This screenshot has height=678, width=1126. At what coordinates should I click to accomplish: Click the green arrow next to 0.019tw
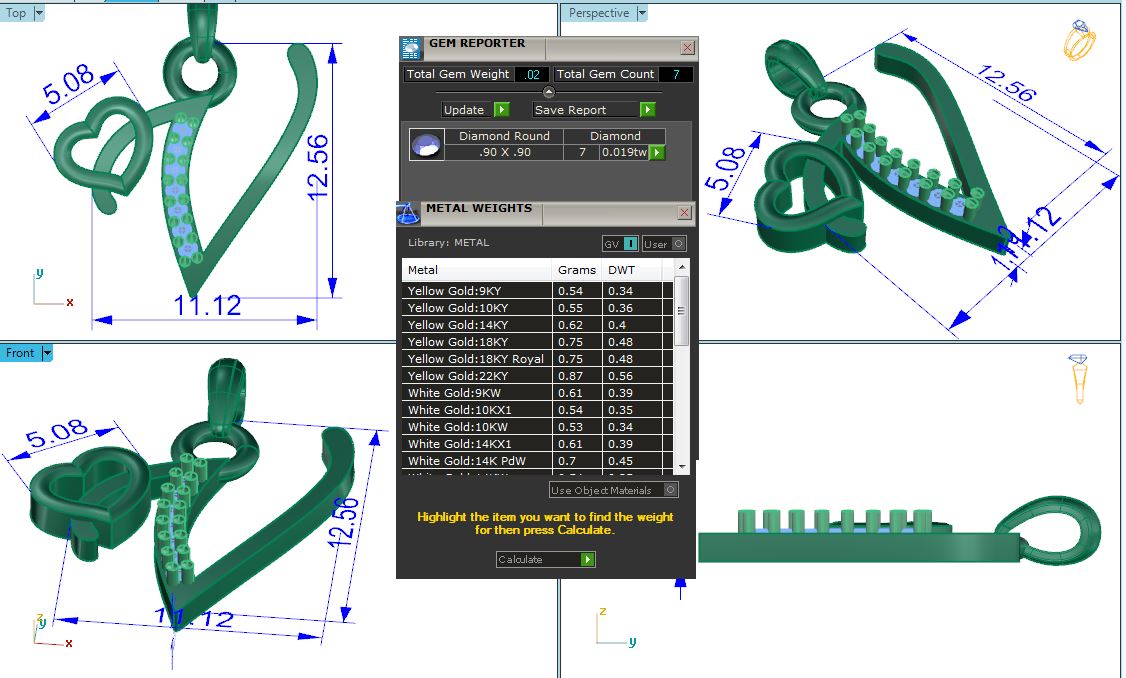pyautogui.click(x=657, y=153)
